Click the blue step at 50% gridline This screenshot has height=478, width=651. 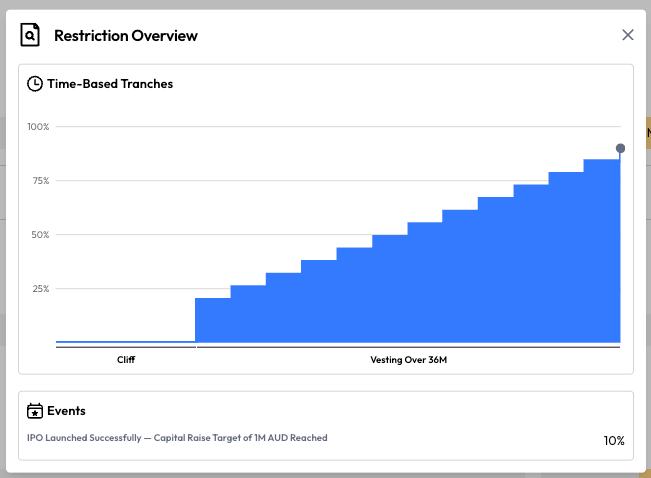point(390,289)
